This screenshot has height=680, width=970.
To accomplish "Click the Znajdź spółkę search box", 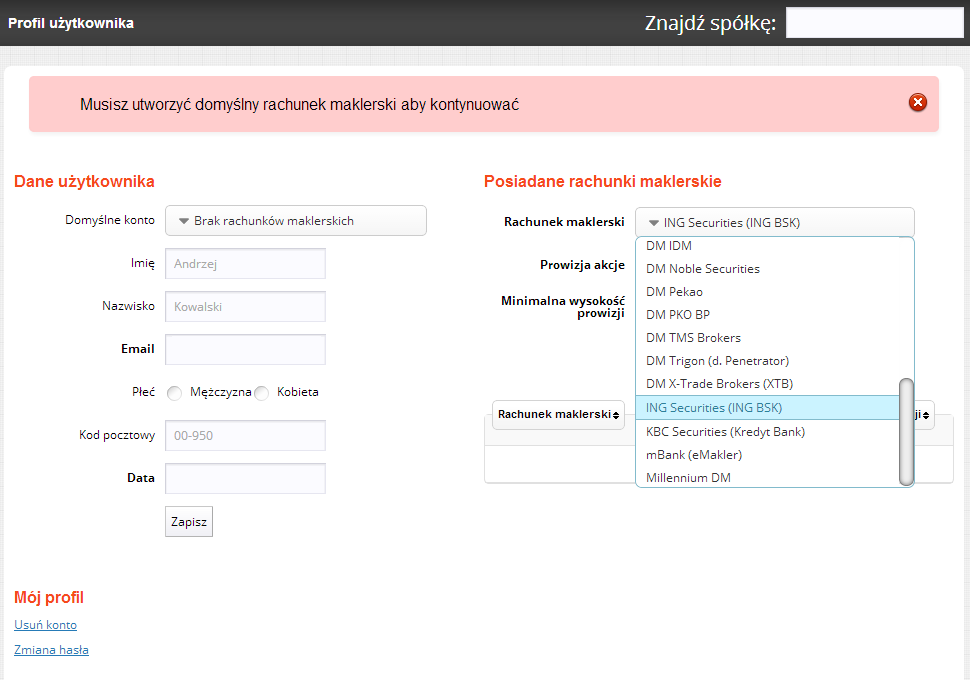I will click(875, 23).
